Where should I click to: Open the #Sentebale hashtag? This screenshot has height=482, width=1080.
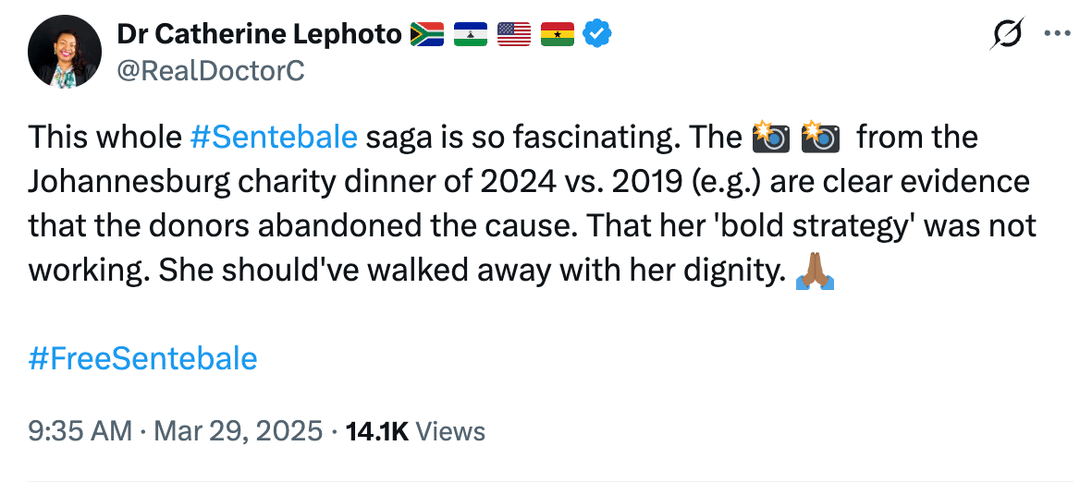pyautogui.click(x=271, y=137)
